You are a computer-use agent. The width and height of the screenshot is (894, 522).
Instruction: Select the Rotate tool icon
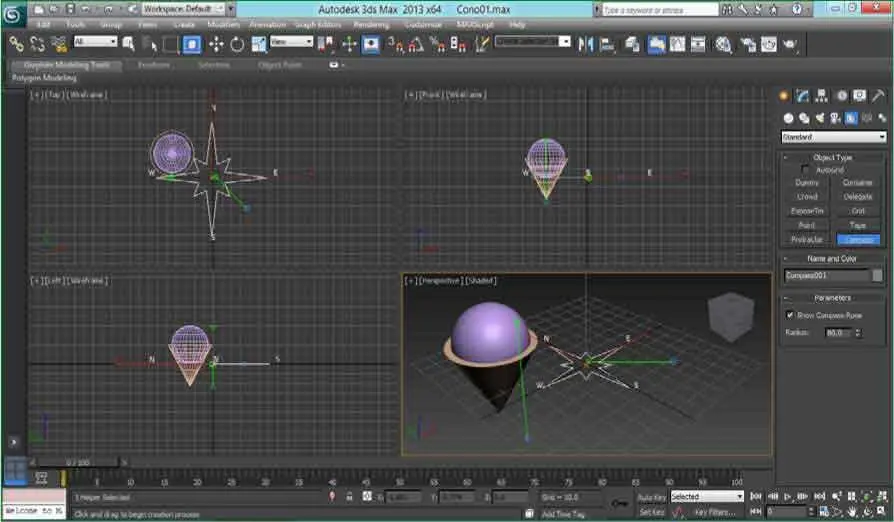237,44
